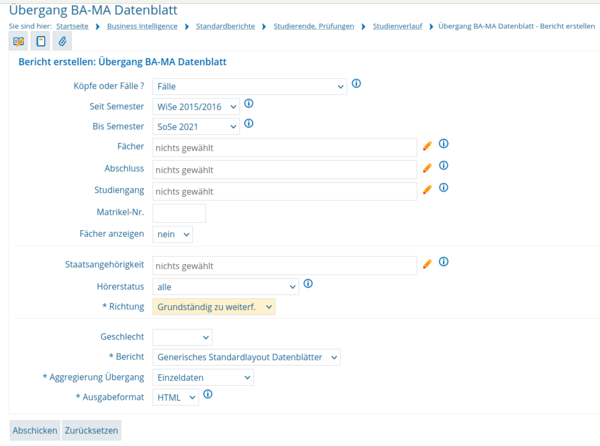Edit Fächer selection with pencil icon

427,146
